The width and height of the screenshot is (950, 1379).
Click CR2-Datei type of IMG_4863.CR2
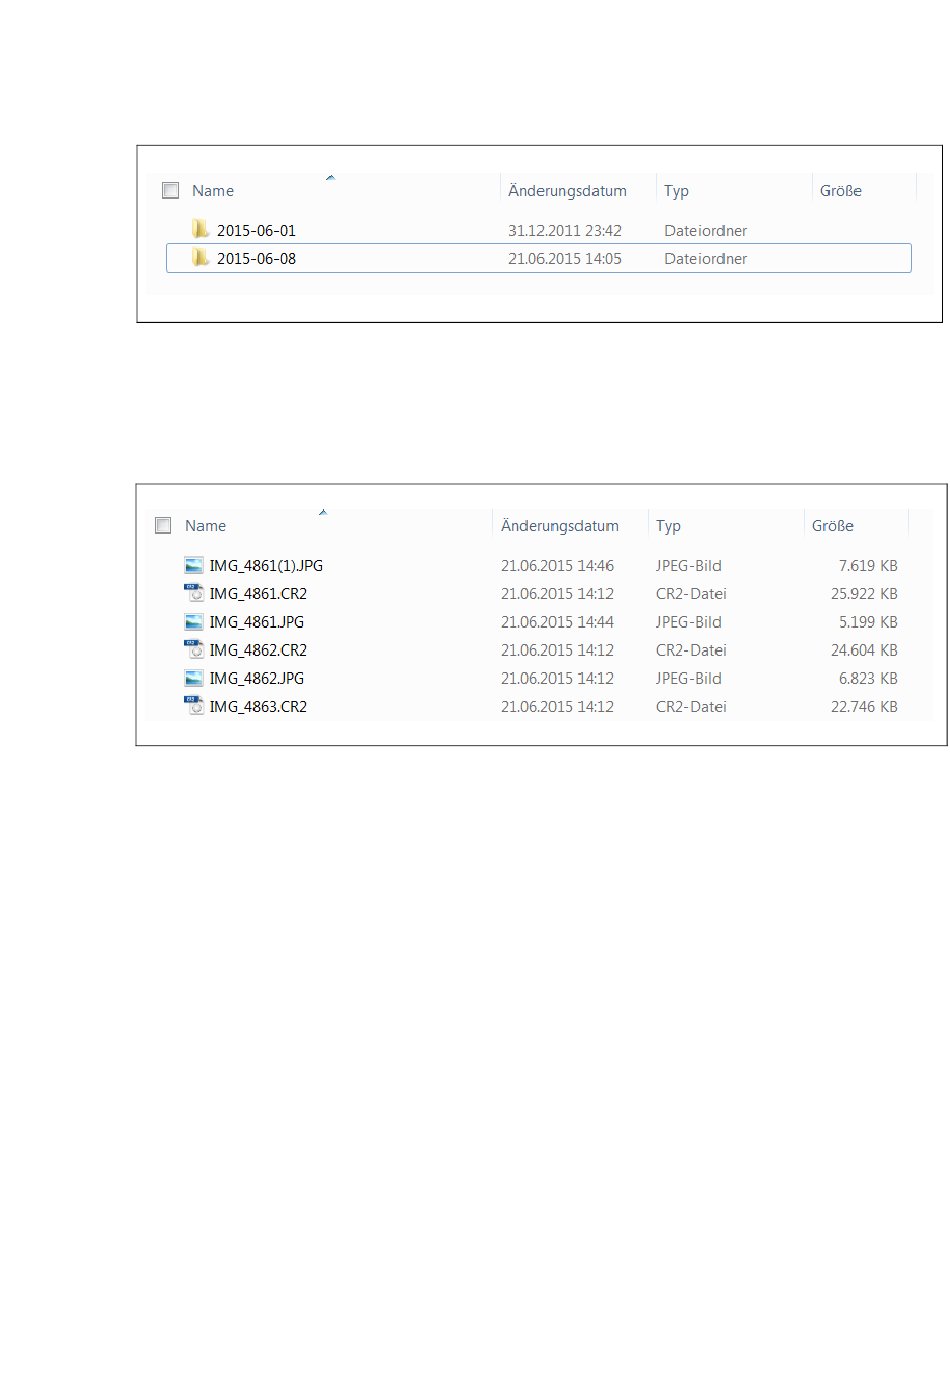click(x=691, y=706)
